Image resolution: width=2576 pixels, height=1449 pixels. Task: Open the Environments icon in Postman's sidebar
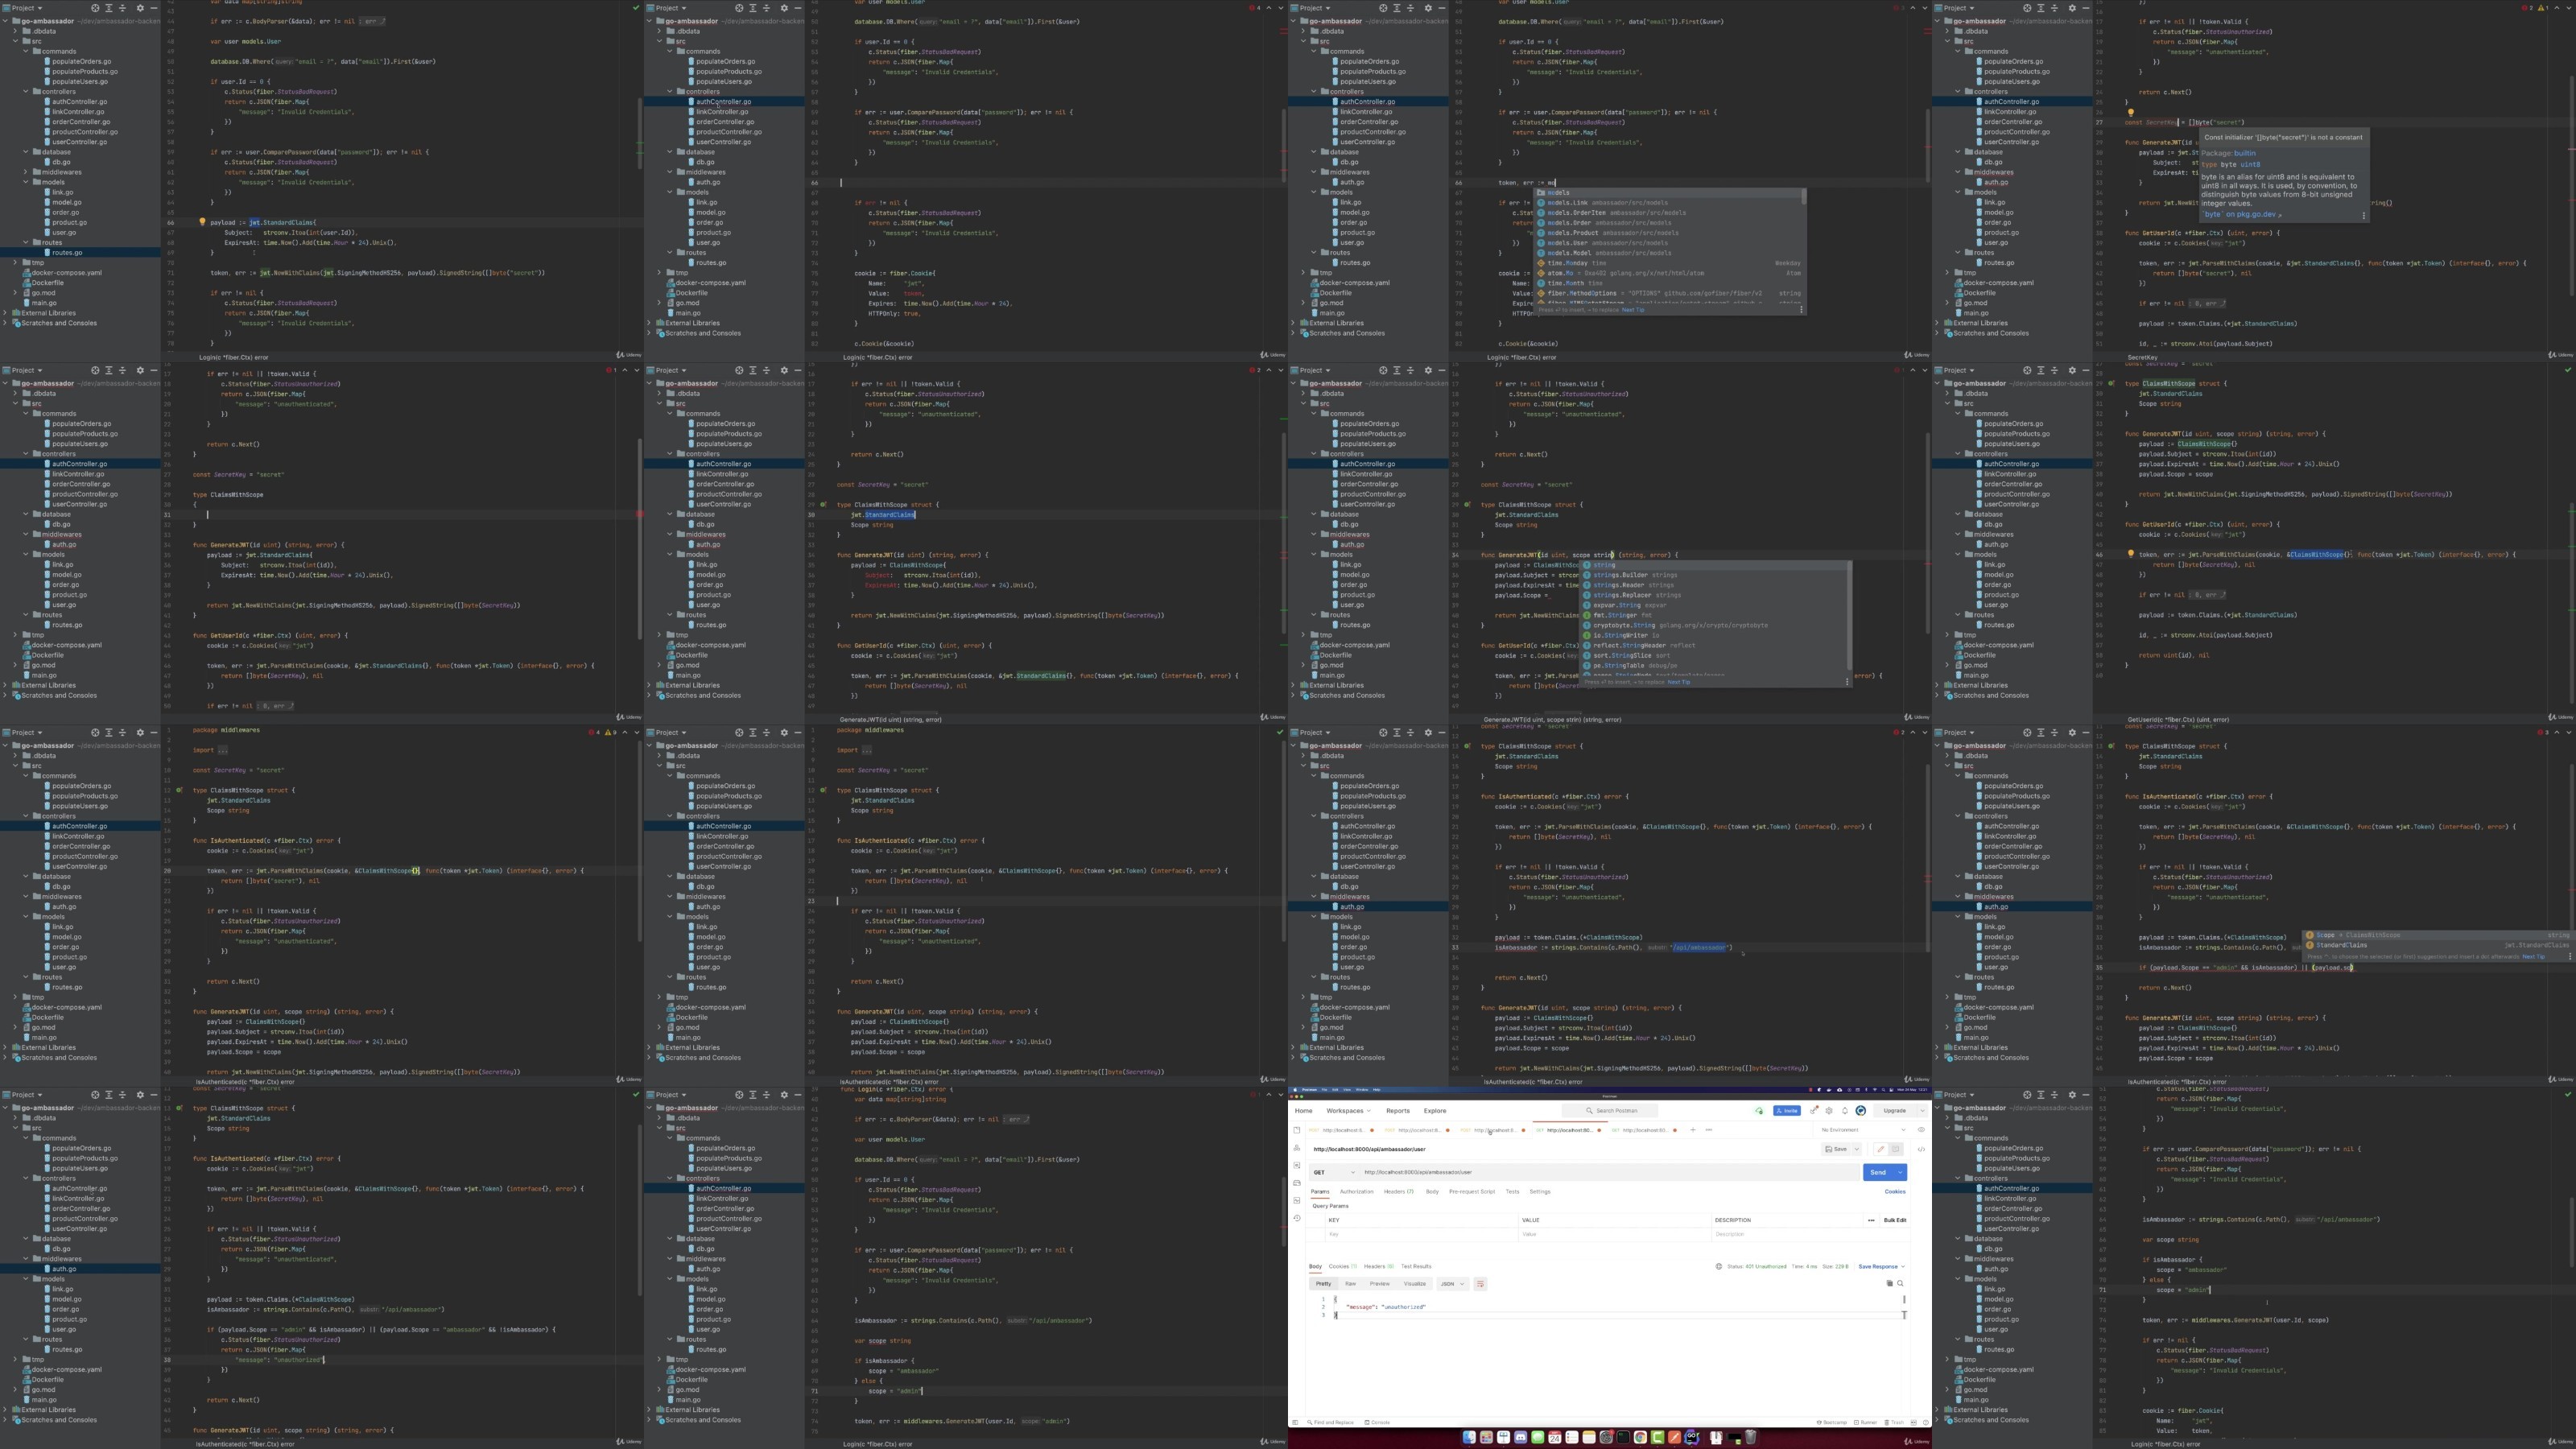click(1297, 1165)
